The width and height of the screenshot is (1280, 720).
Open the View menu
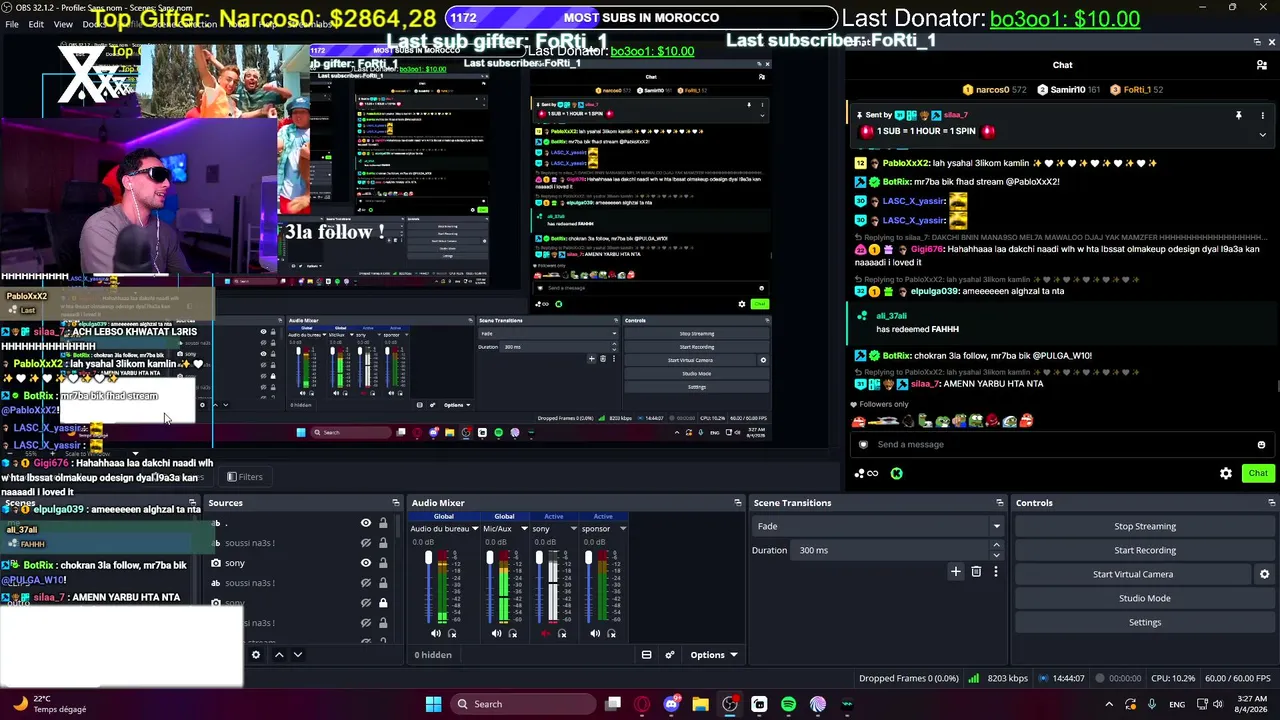[x=63, y=24]
